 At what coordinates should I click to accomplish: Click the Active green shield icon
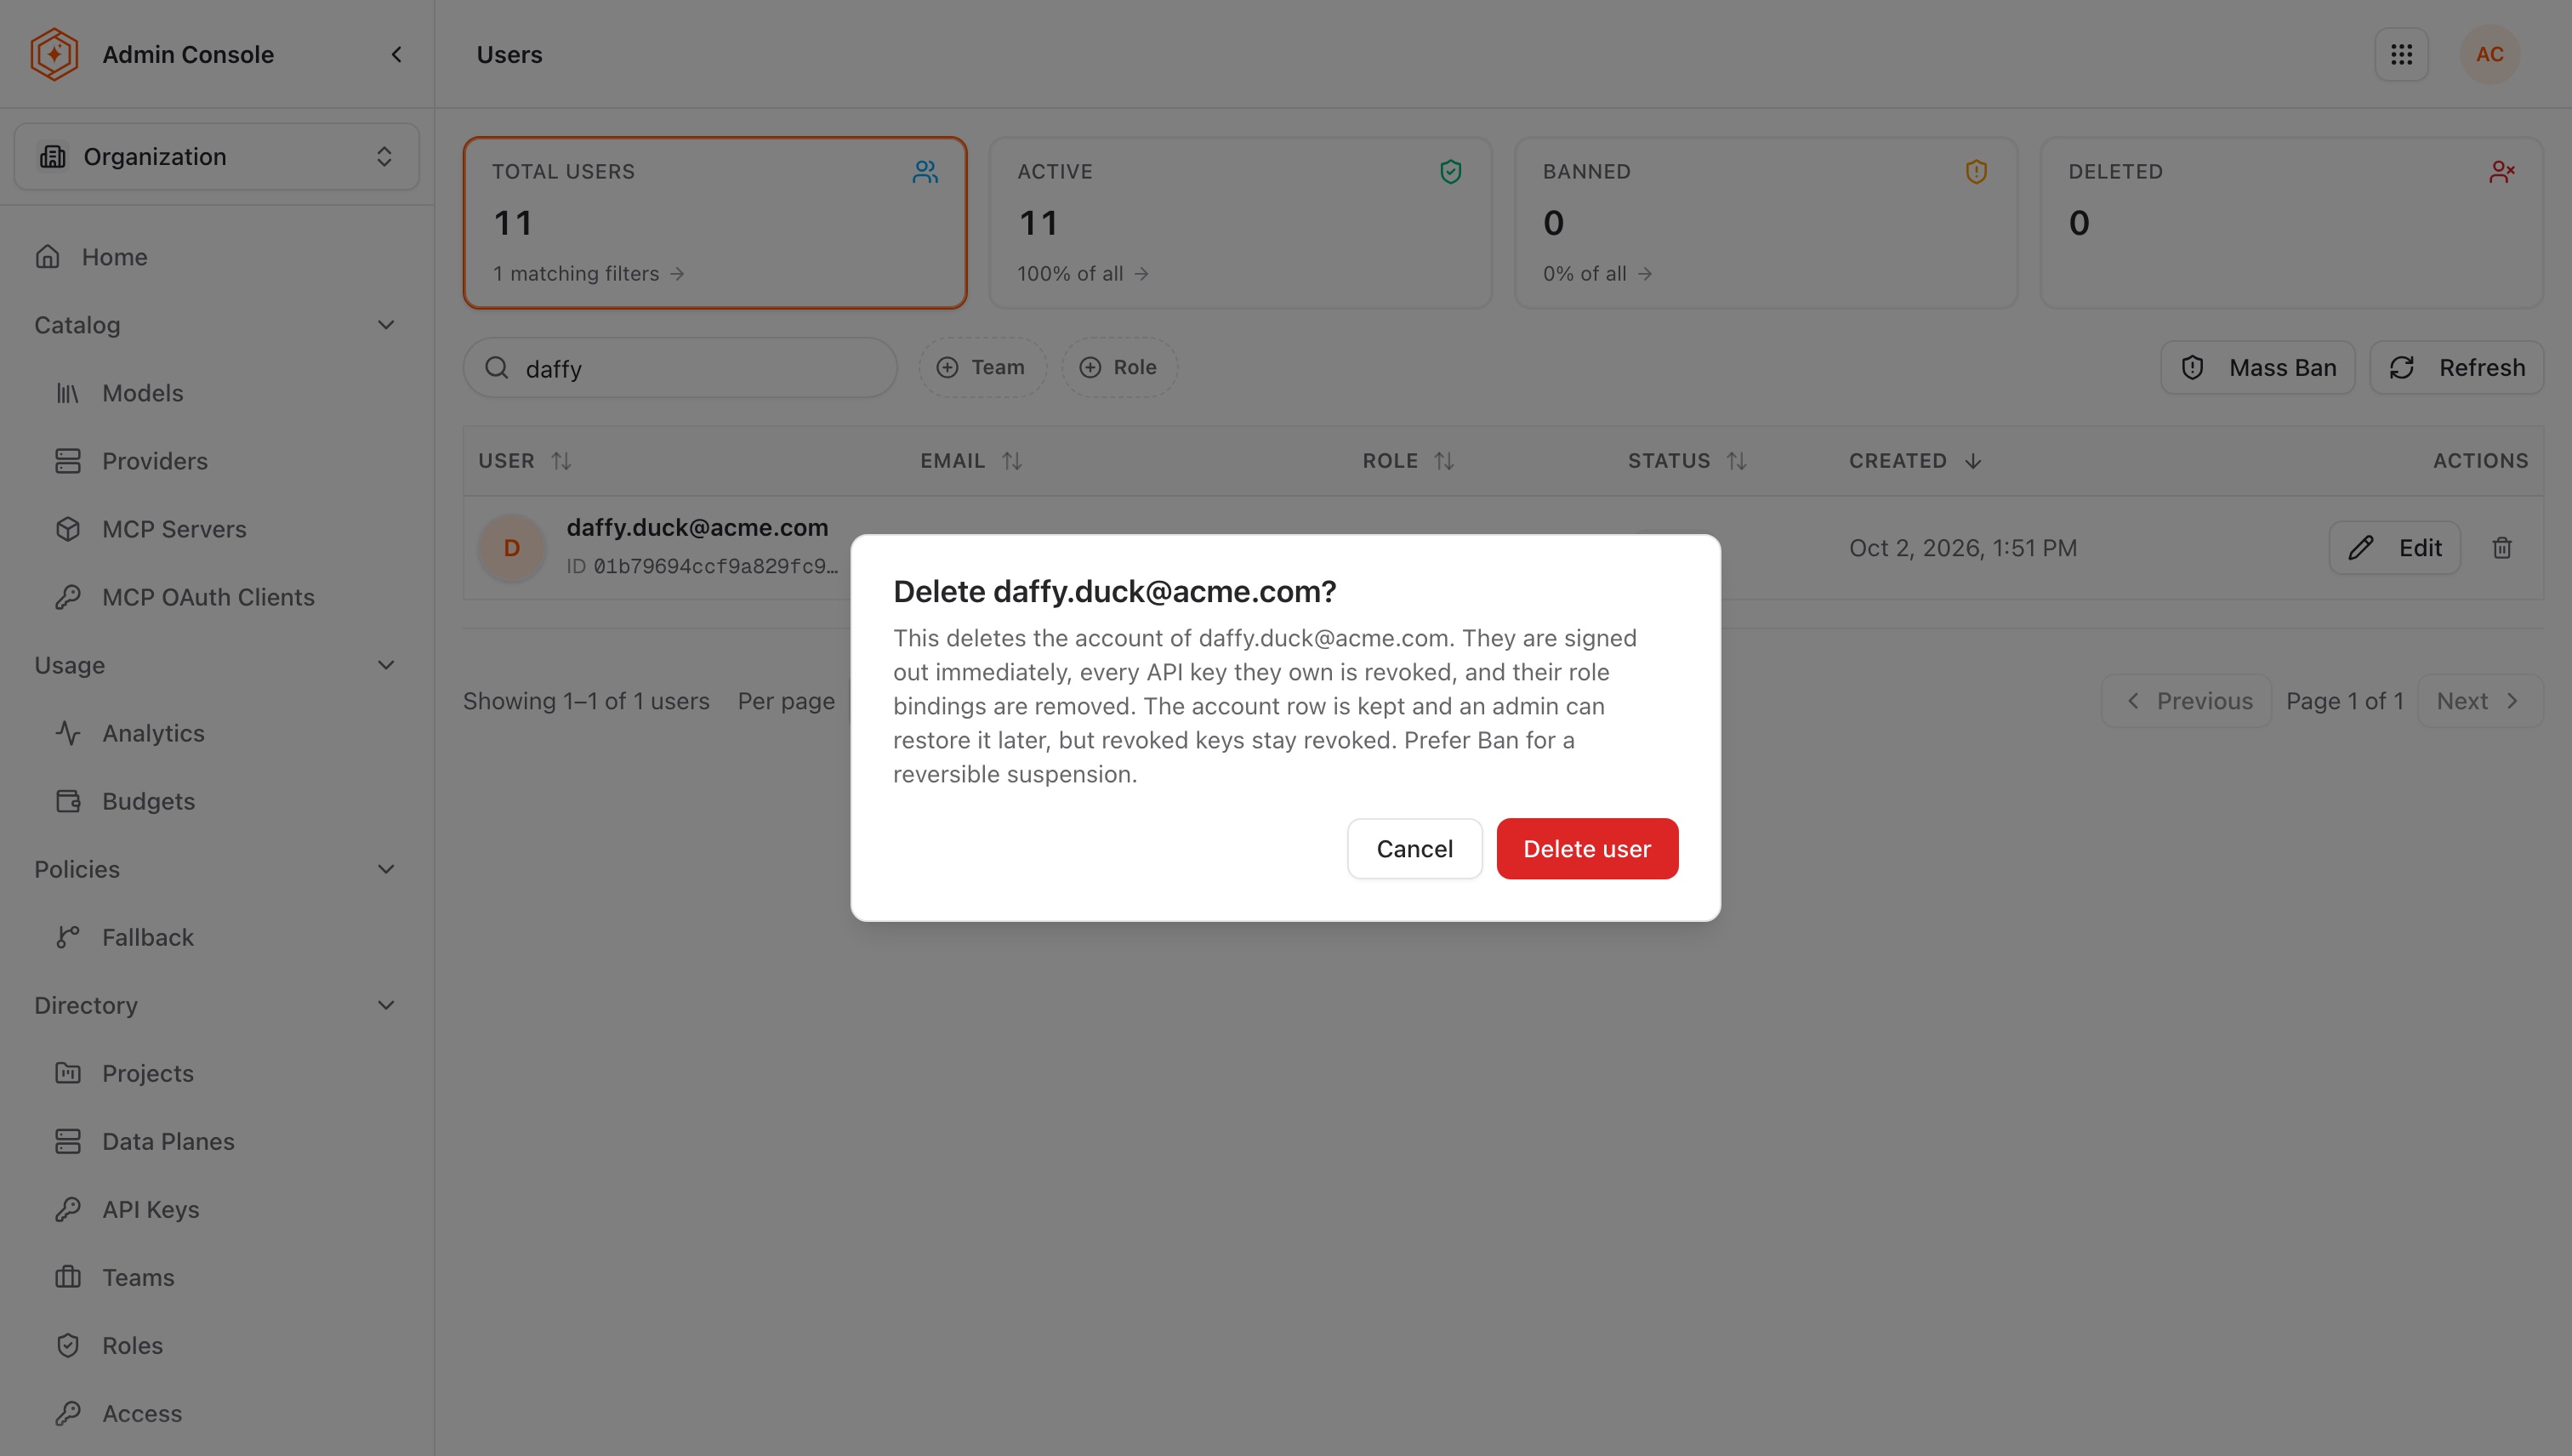pos(1450,172)
